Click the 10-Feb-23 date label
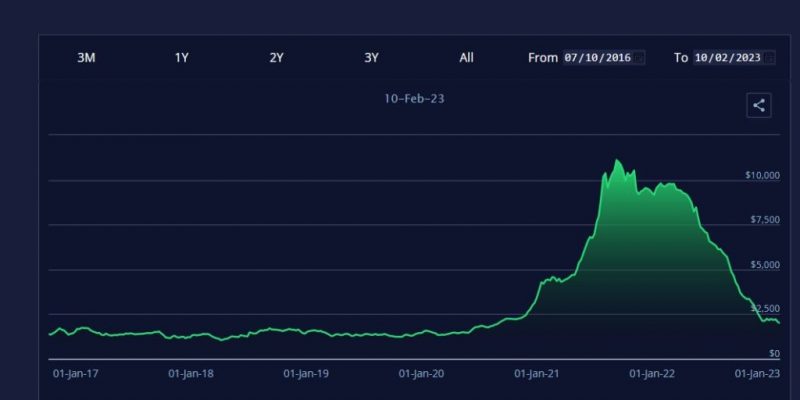This screenshot has width=800, height=400. (x=414, y=99)
